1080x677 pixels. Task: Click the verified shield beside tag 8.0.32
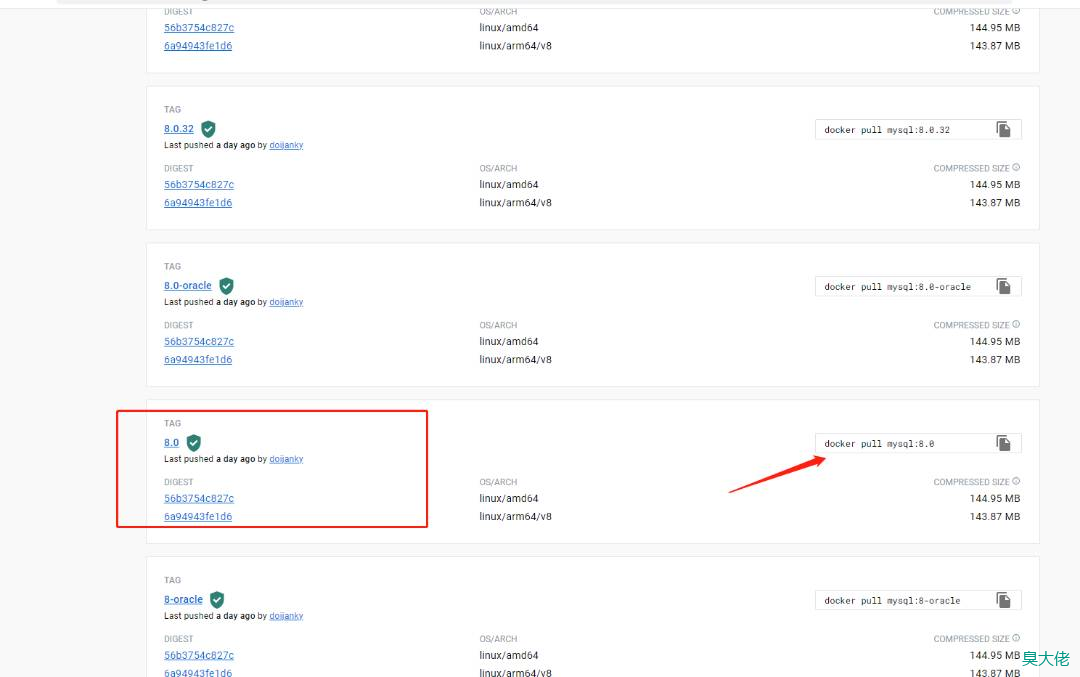coord(208,129)
